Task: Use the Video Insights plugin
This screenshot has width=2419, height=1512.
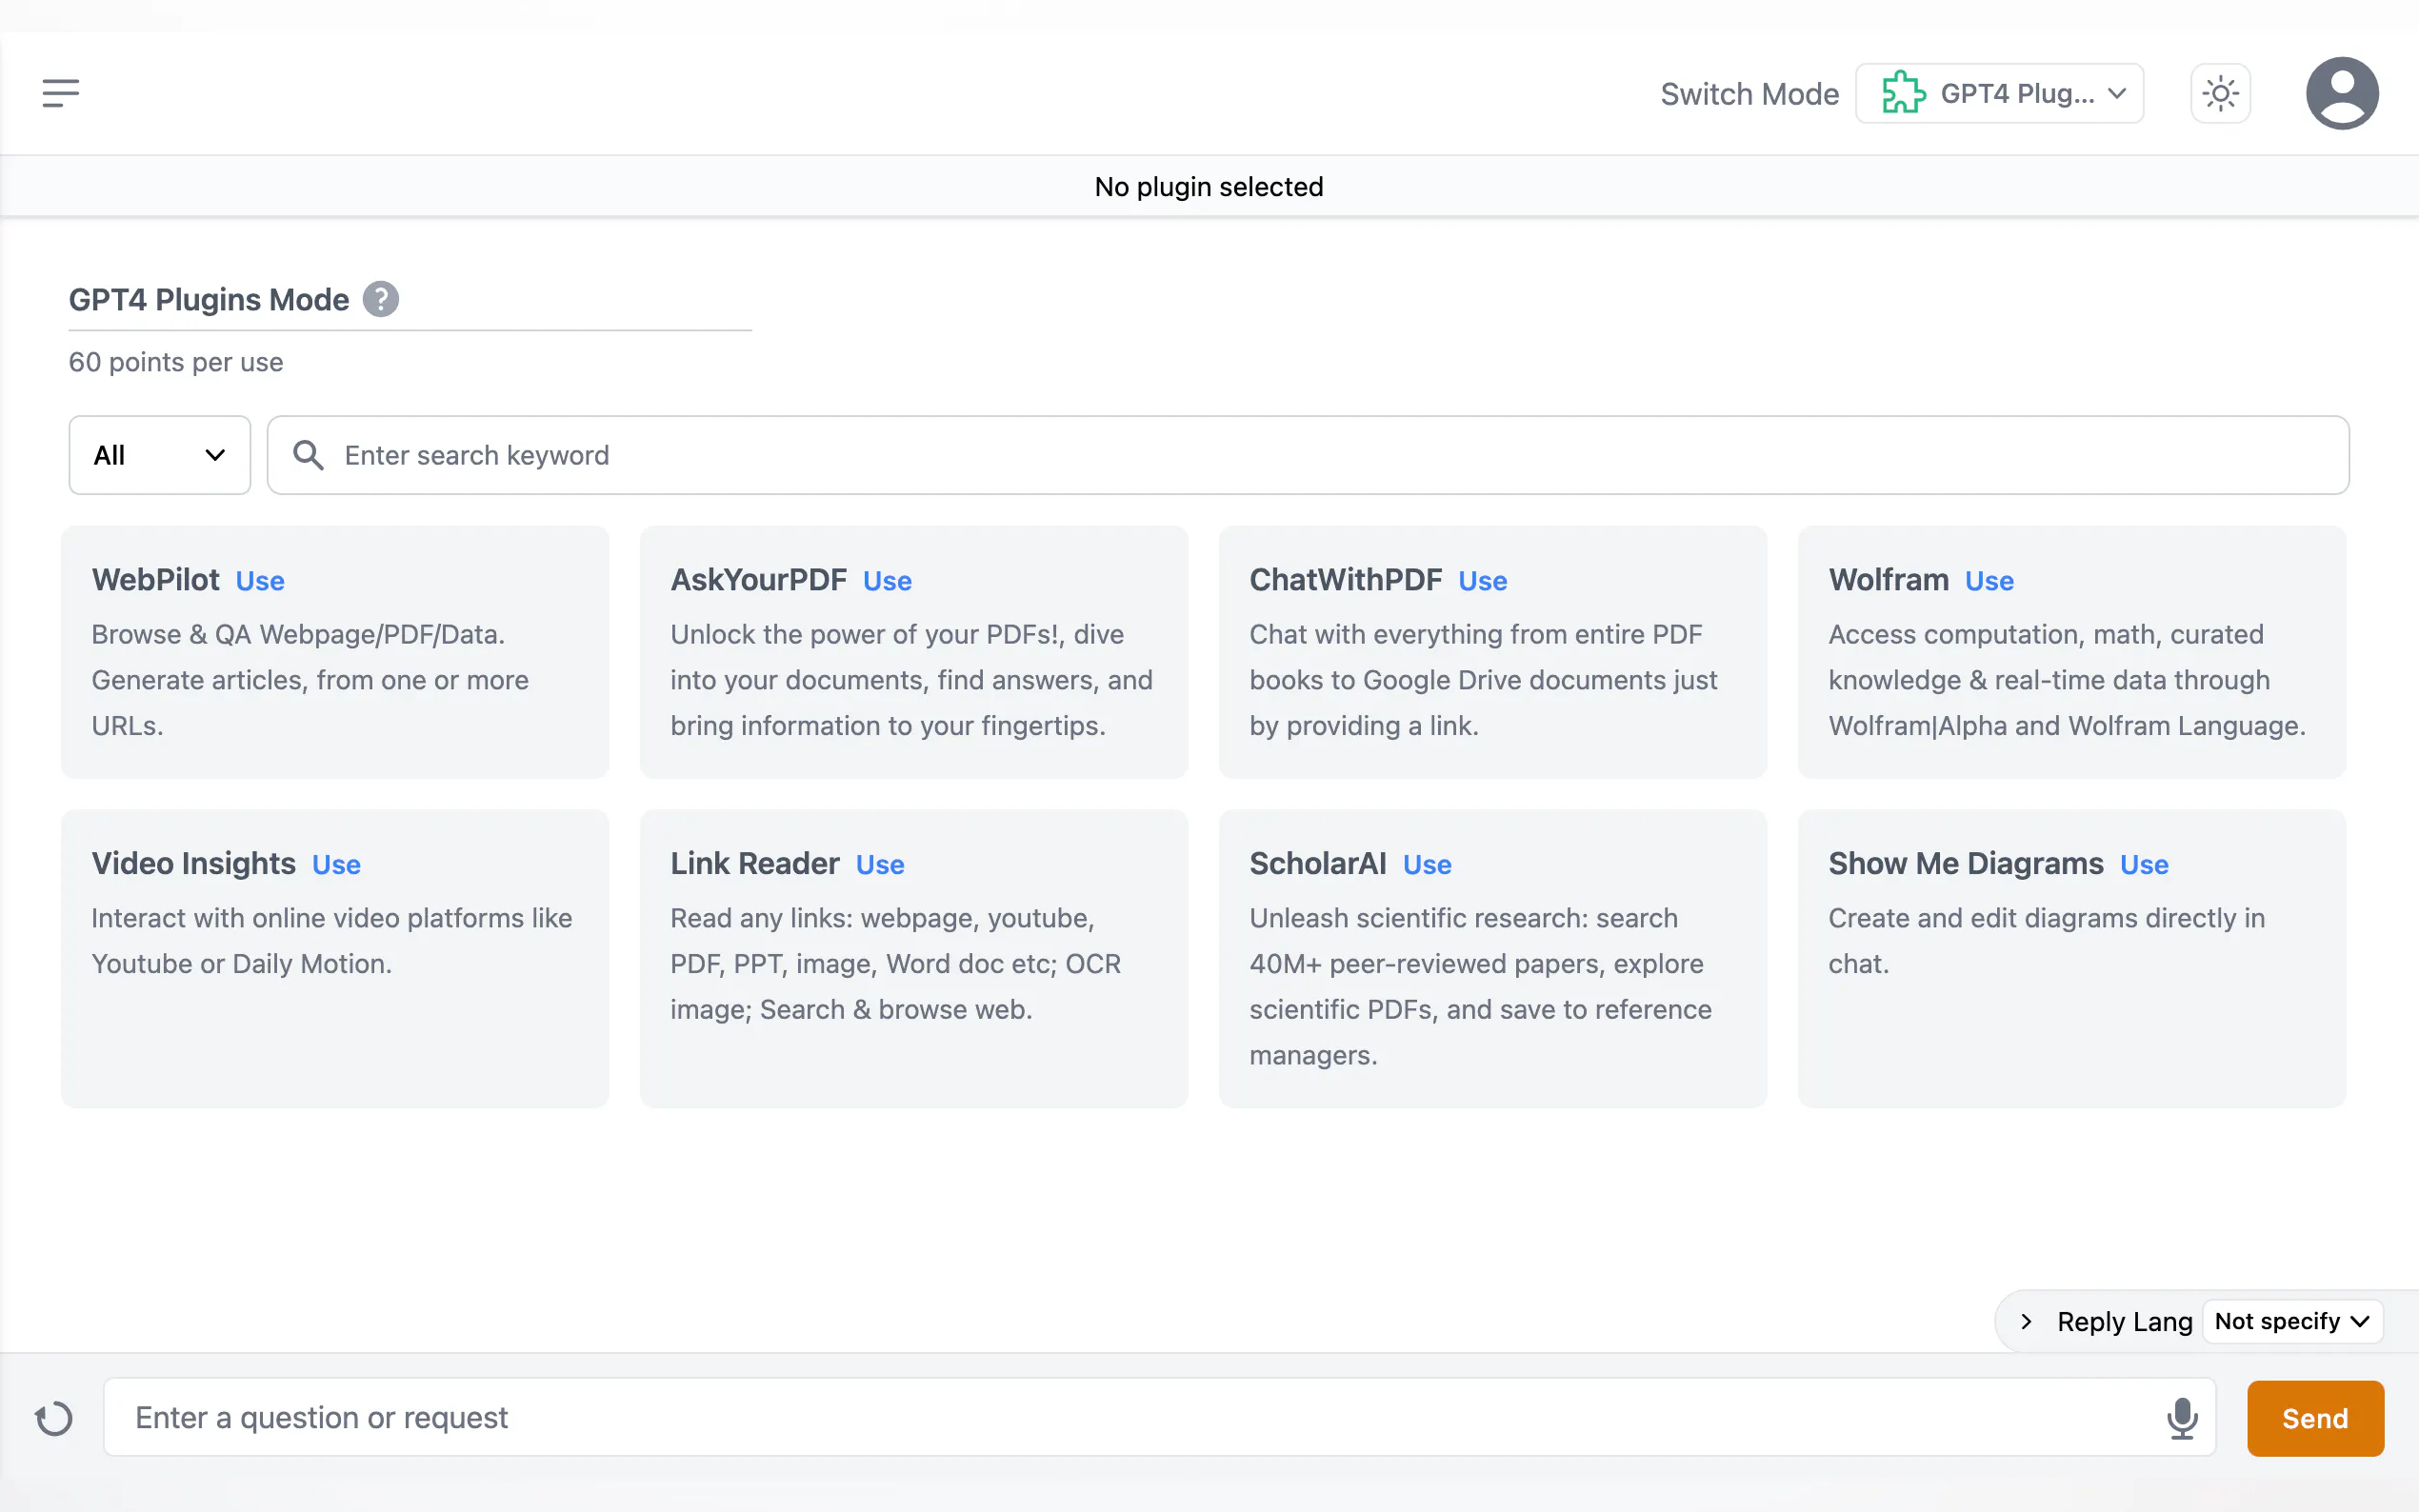Action: (x=336, y=865)
